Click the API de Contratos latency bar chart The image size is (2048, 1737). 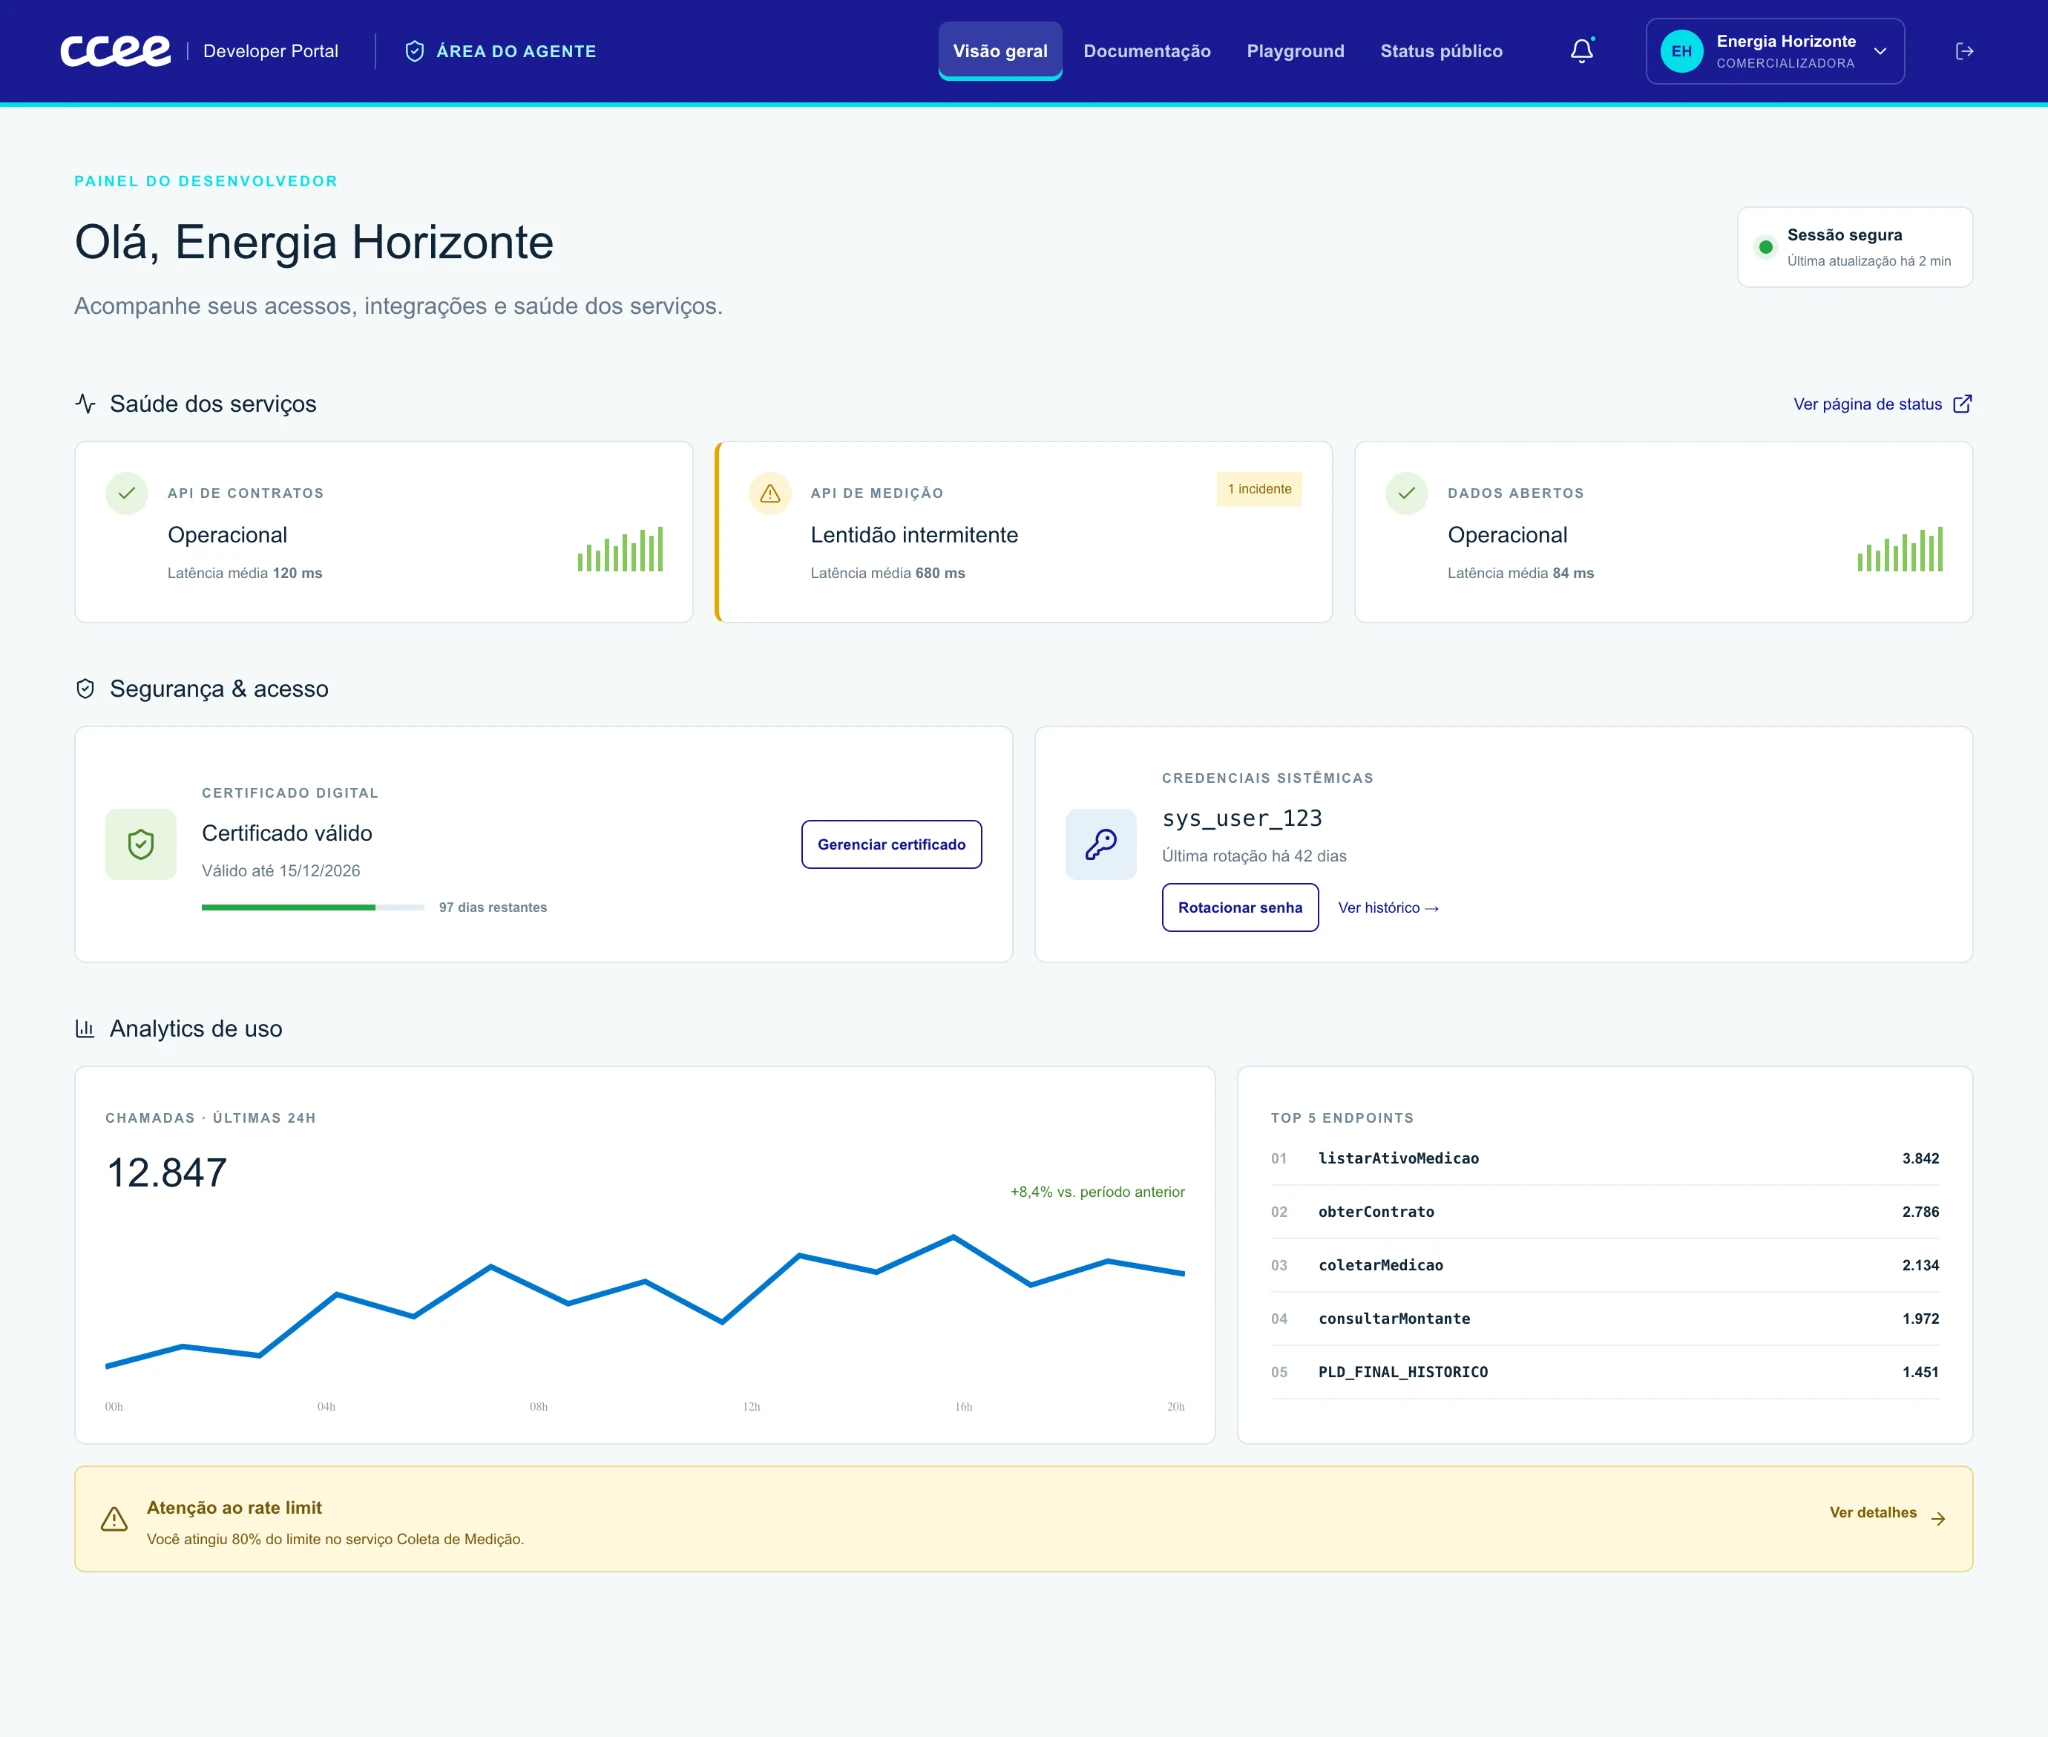point(620,549)
